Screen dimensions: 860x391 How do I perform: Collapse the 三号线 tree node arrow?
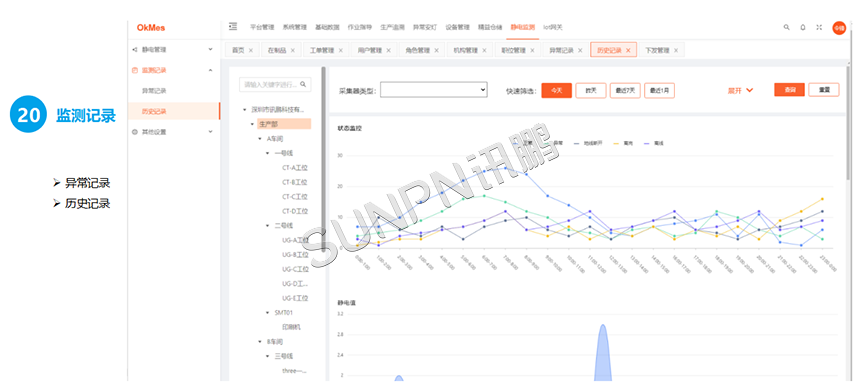point(268,356)
